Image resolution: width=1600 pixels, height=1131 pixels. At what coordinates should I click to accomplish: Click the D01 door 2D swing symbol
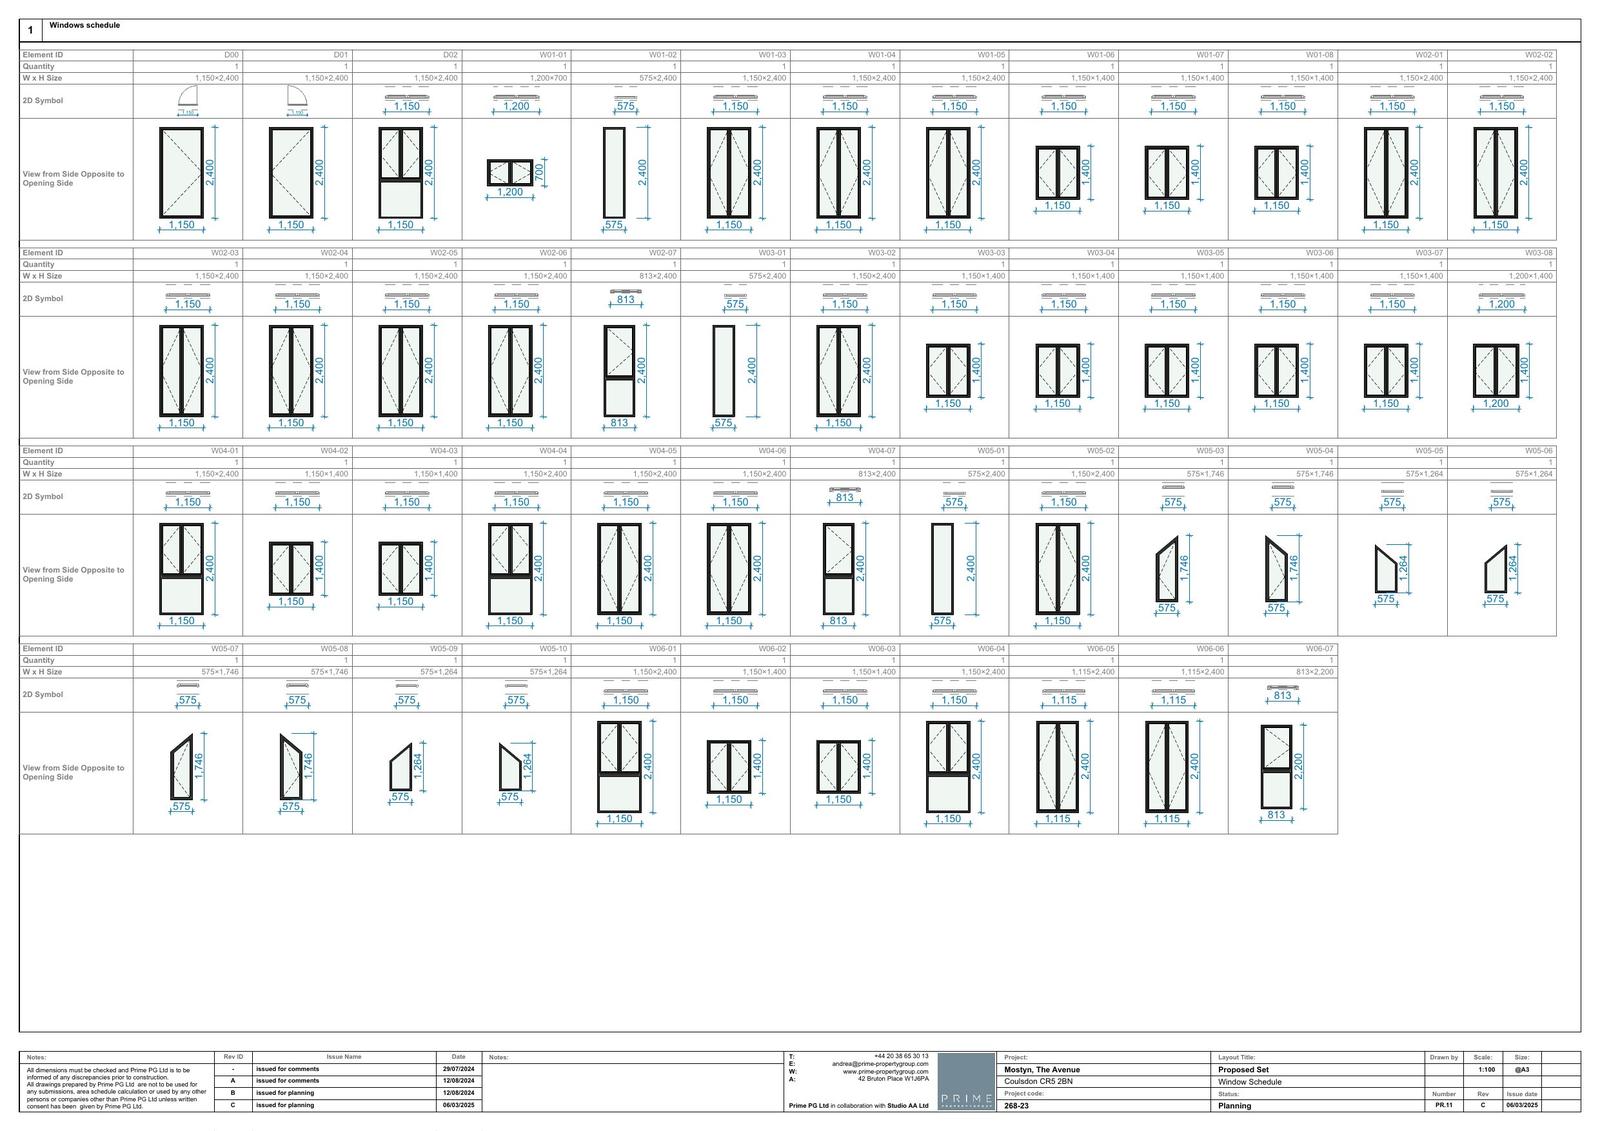point(297,99)
